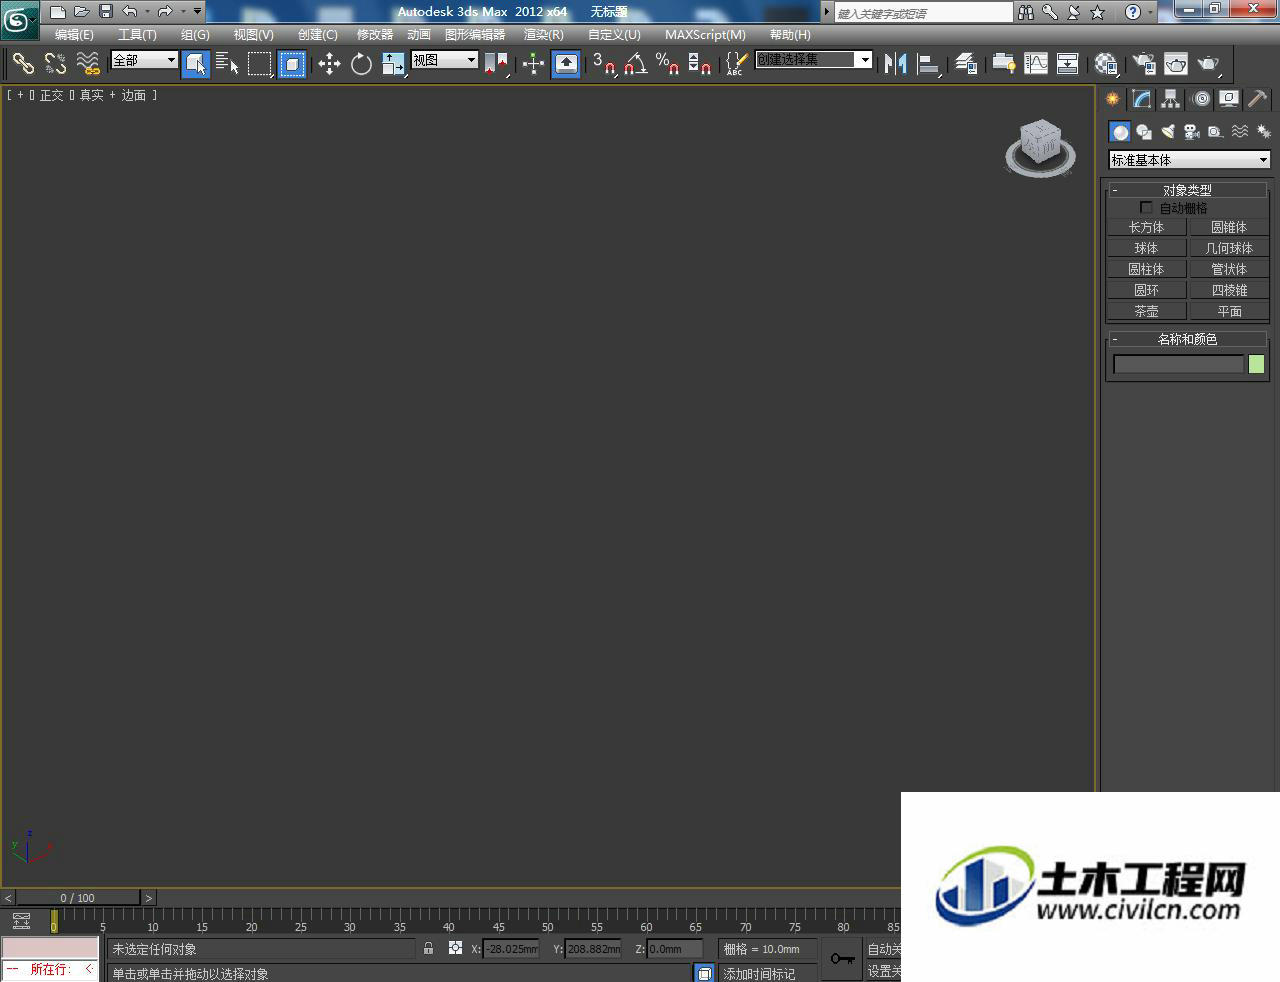This screenshot has width=1280, height=982.
Task: Click the Render Production teapot icon
Action: (1209, 64)
